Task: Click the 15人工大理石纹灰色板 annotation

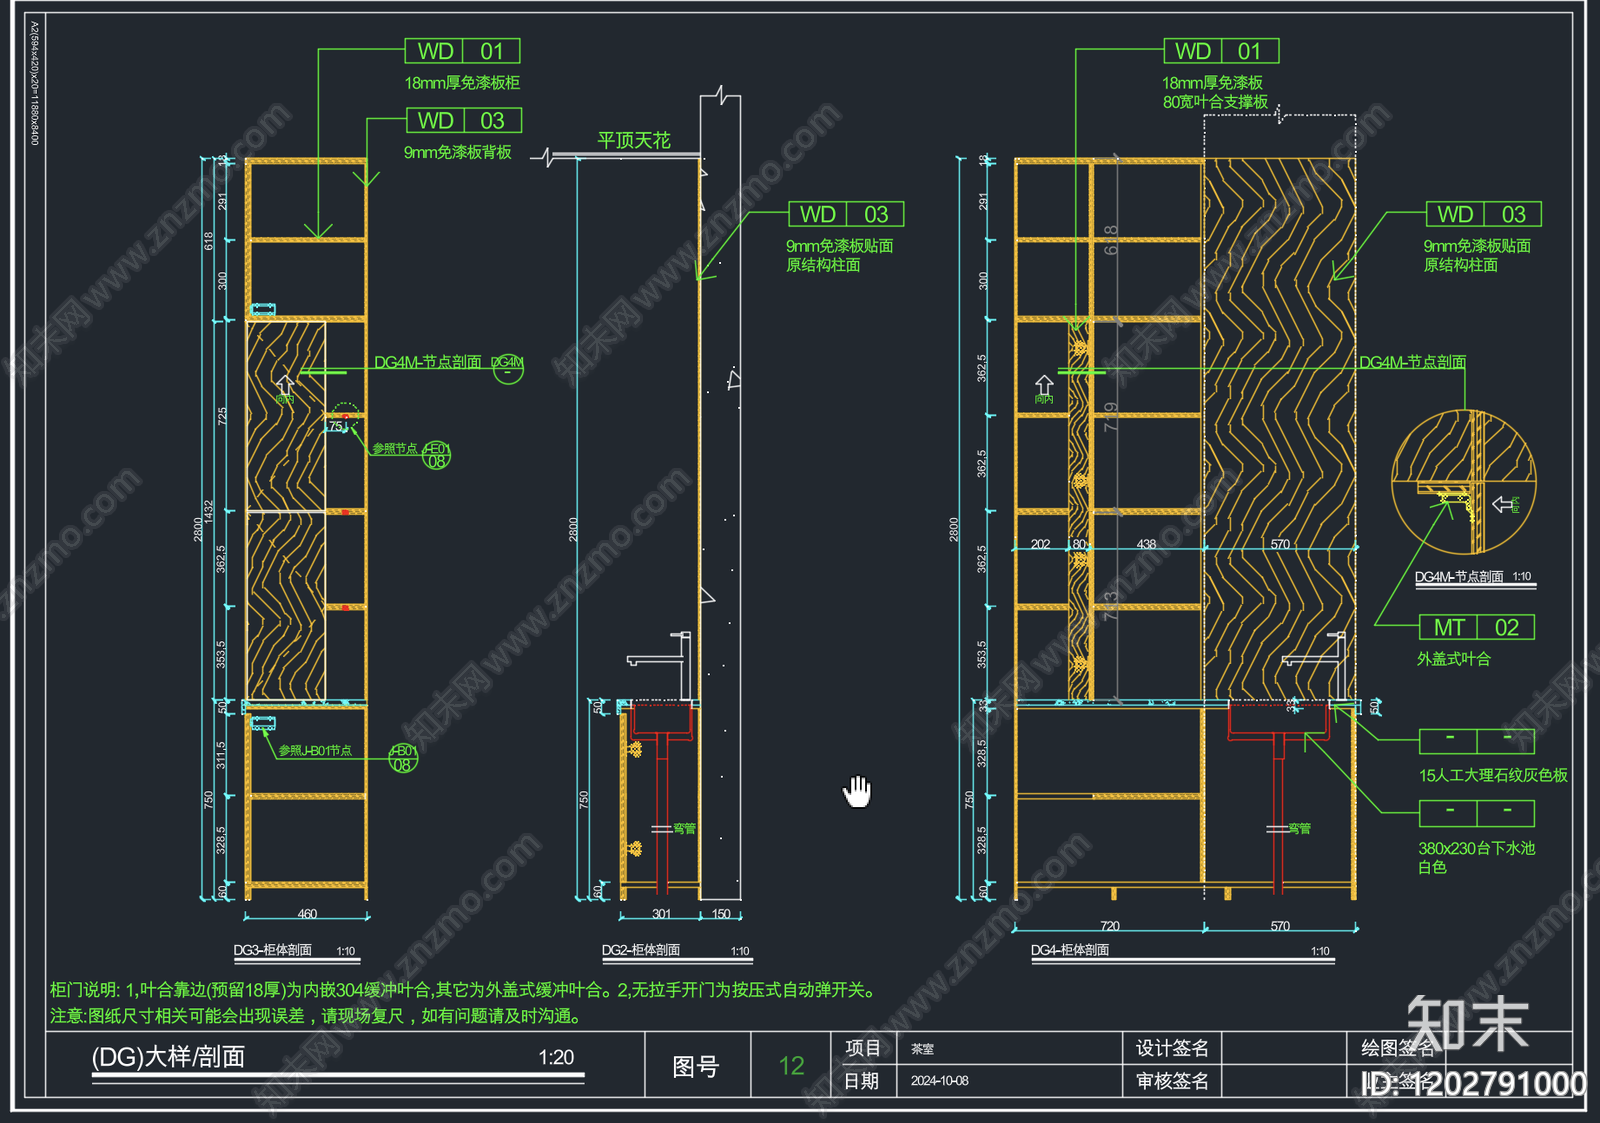Action: [x=1493, y=775]
